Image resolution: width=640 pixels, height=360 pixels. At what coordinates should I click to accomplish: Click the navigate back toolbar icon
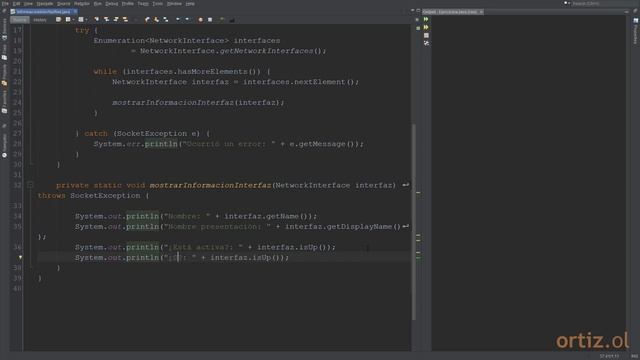pyautogui.click(x=68, y=20)
